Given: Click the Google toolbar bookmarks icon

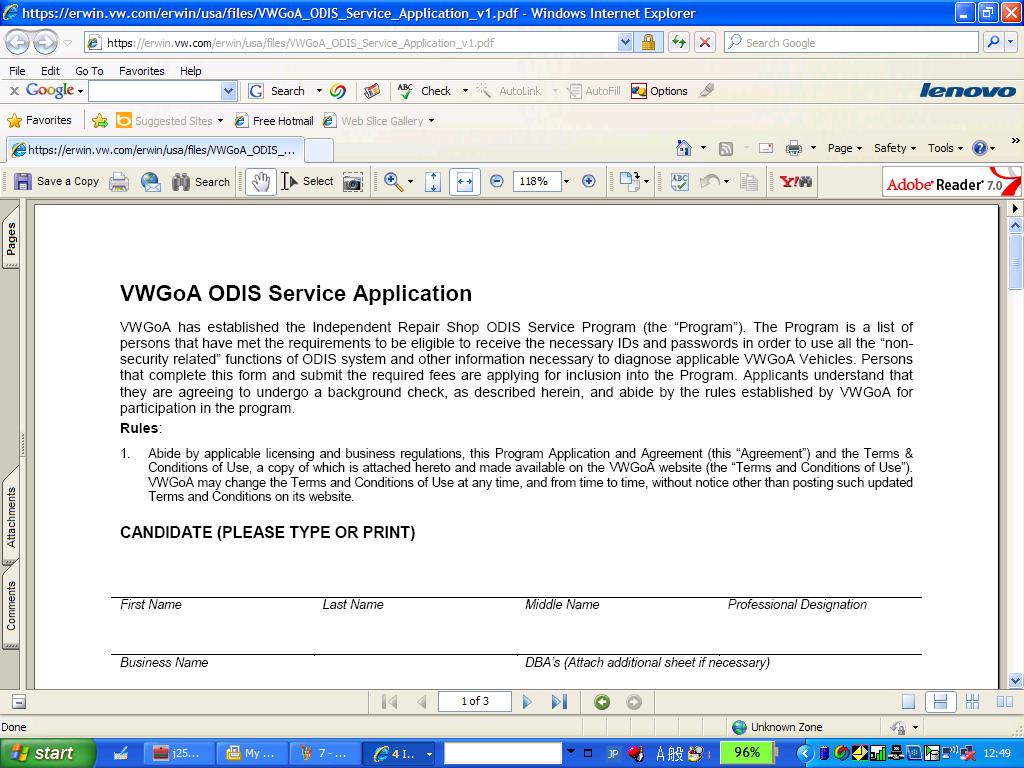Looking at the screenshot, I should click(x=372, y=91).
